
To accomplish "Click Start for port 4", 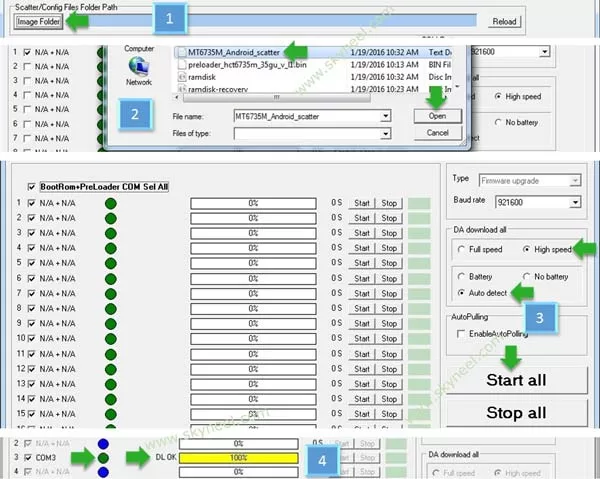I will coord(362,248).
